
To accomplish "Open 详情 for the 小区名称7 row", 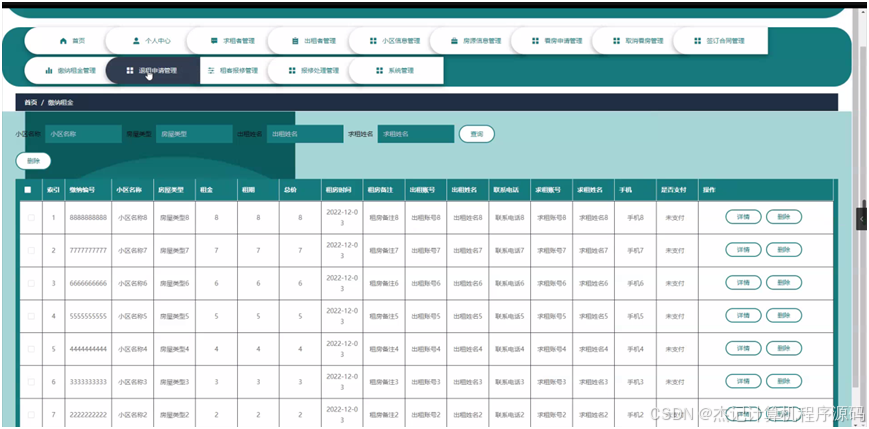I will pyautogui.click(x=743, y=250).
